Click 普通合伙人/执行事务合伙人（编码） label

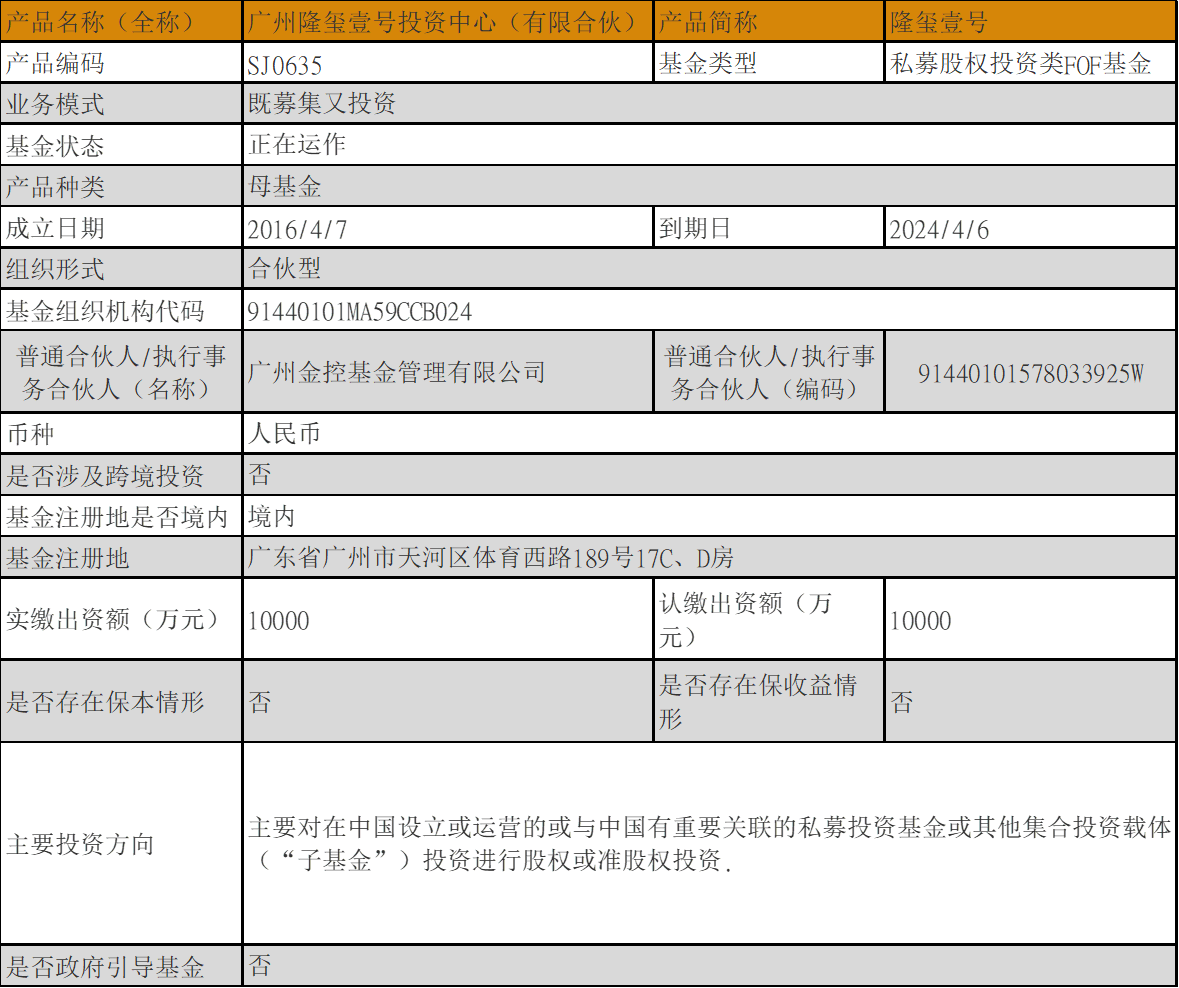[x=769, y=372]
